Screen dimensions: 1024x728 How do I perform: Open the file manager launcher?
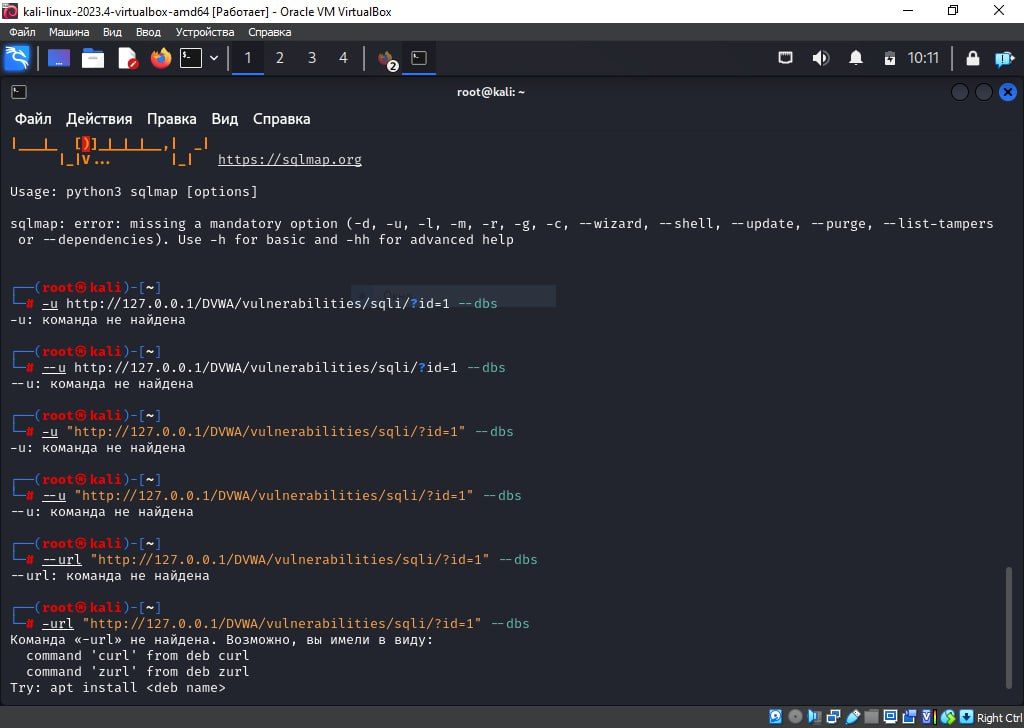click(x=93, y=58)
